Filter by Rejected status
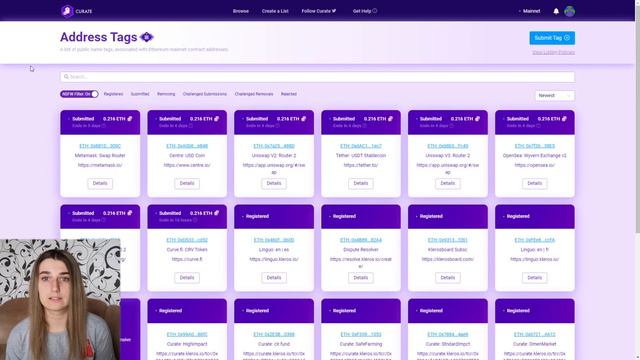The image size is (640, 360). (x=289, y=94)
